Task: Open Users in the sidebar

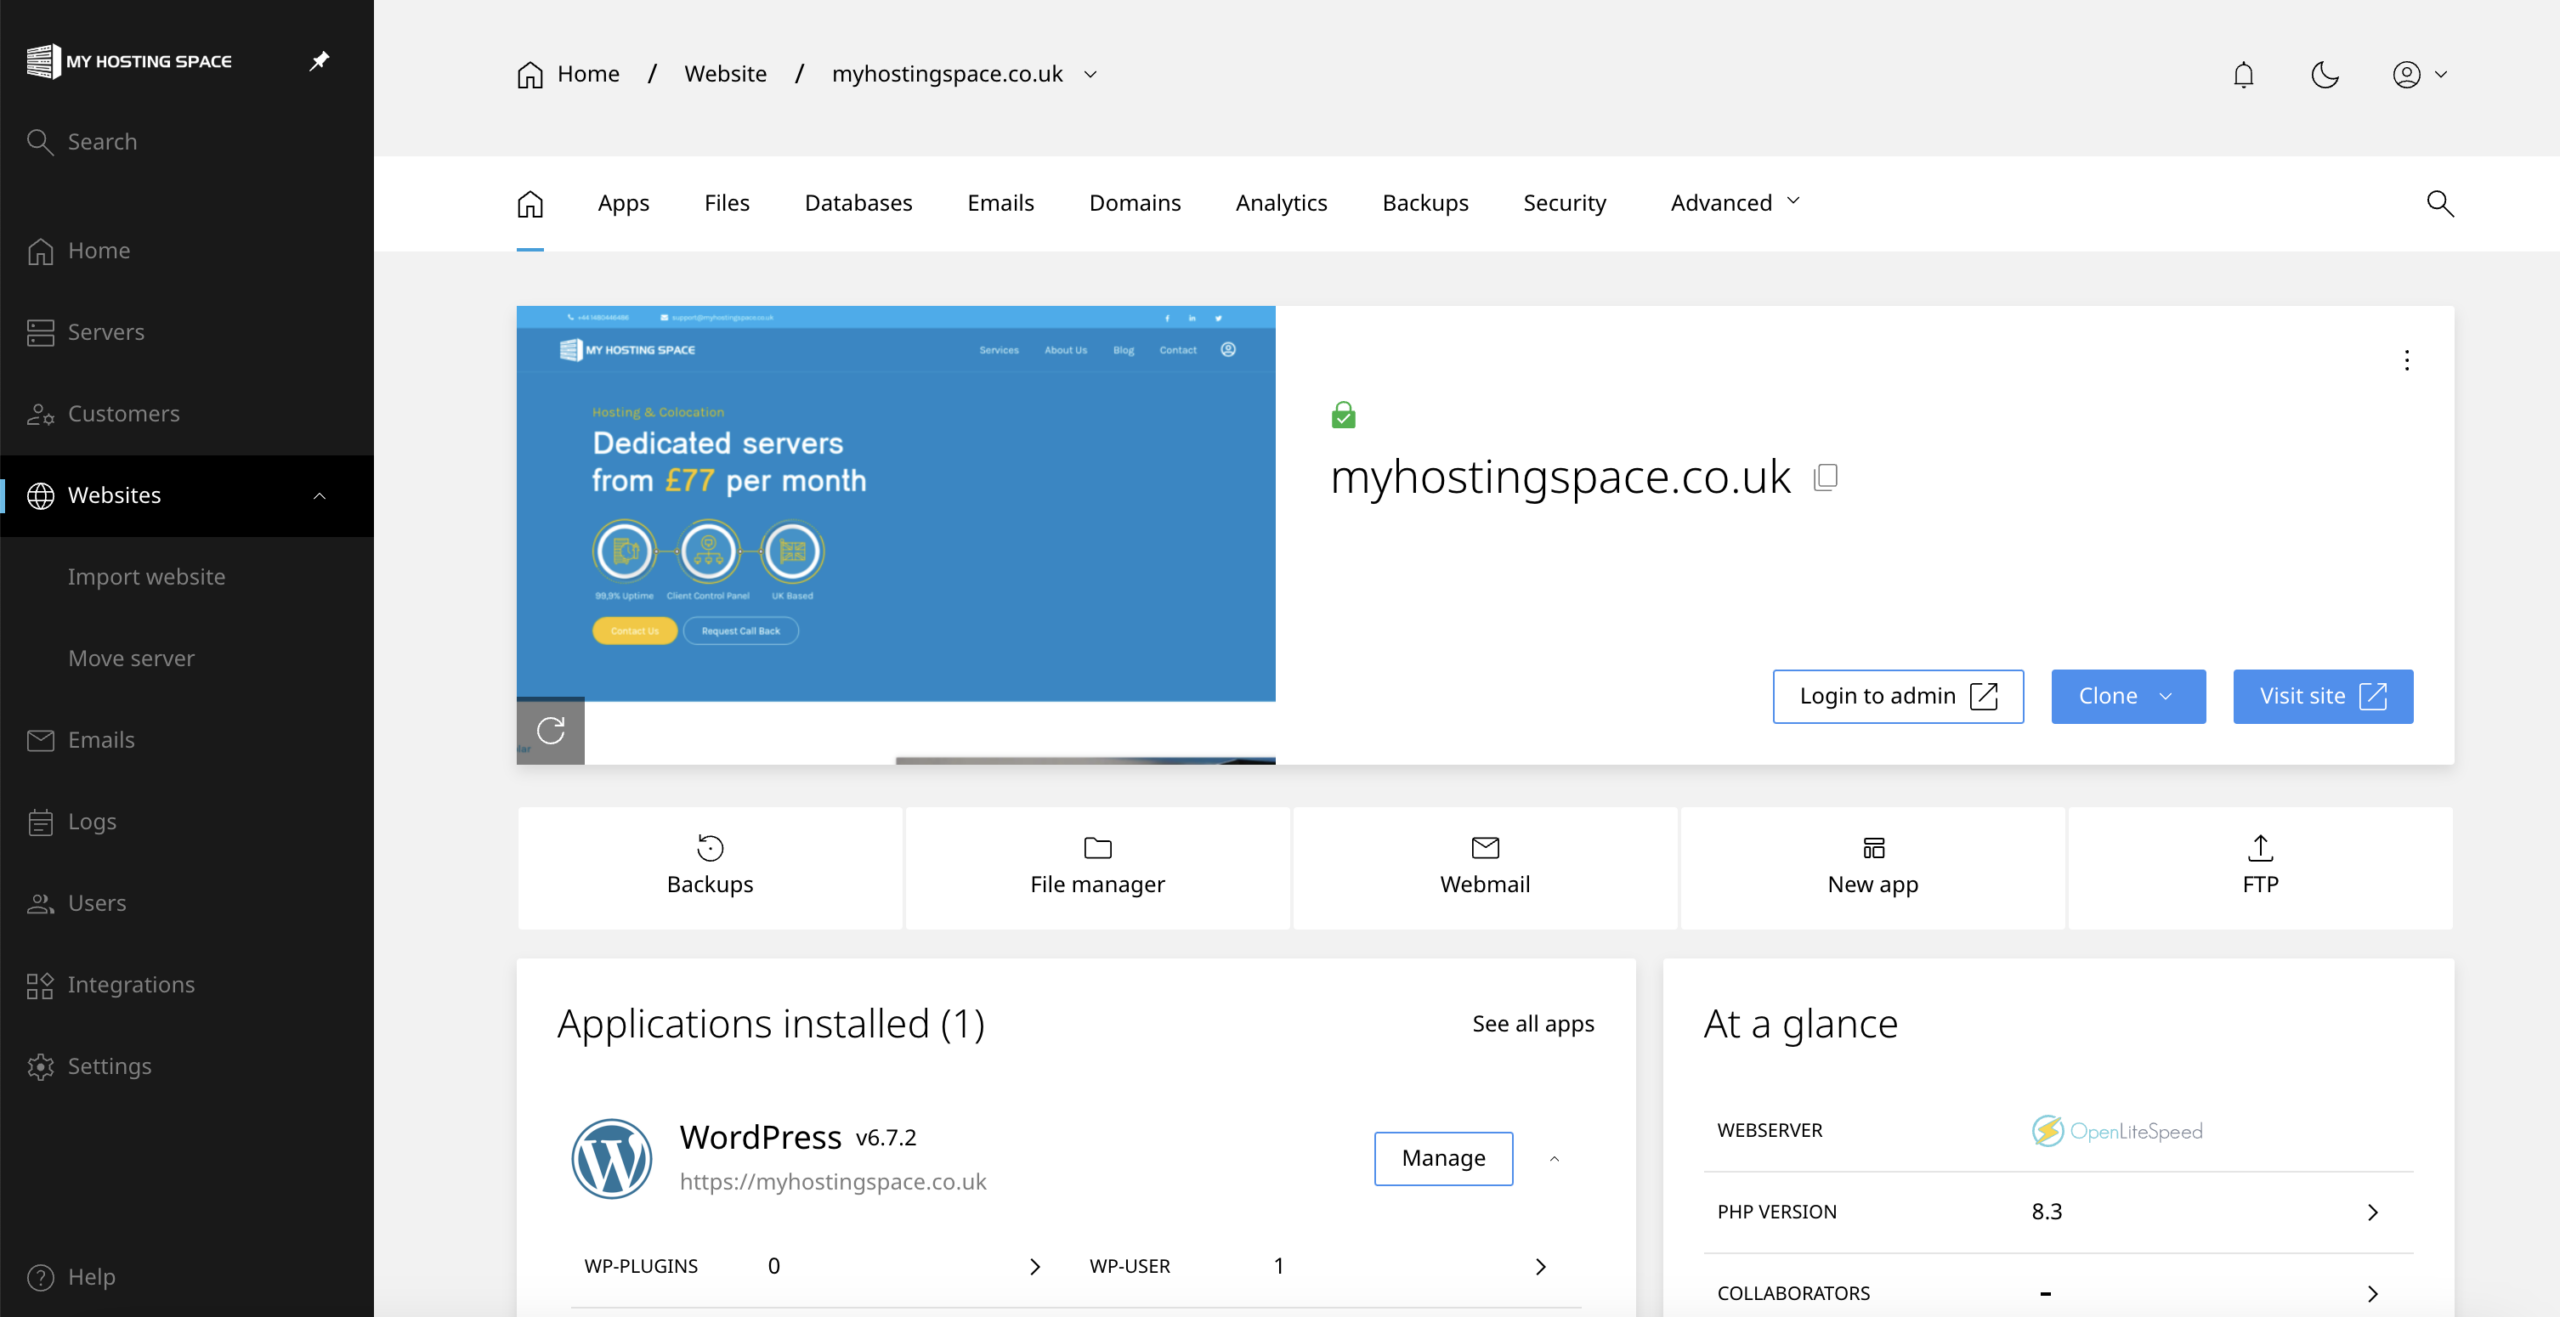Action: [x=187, y=903]
